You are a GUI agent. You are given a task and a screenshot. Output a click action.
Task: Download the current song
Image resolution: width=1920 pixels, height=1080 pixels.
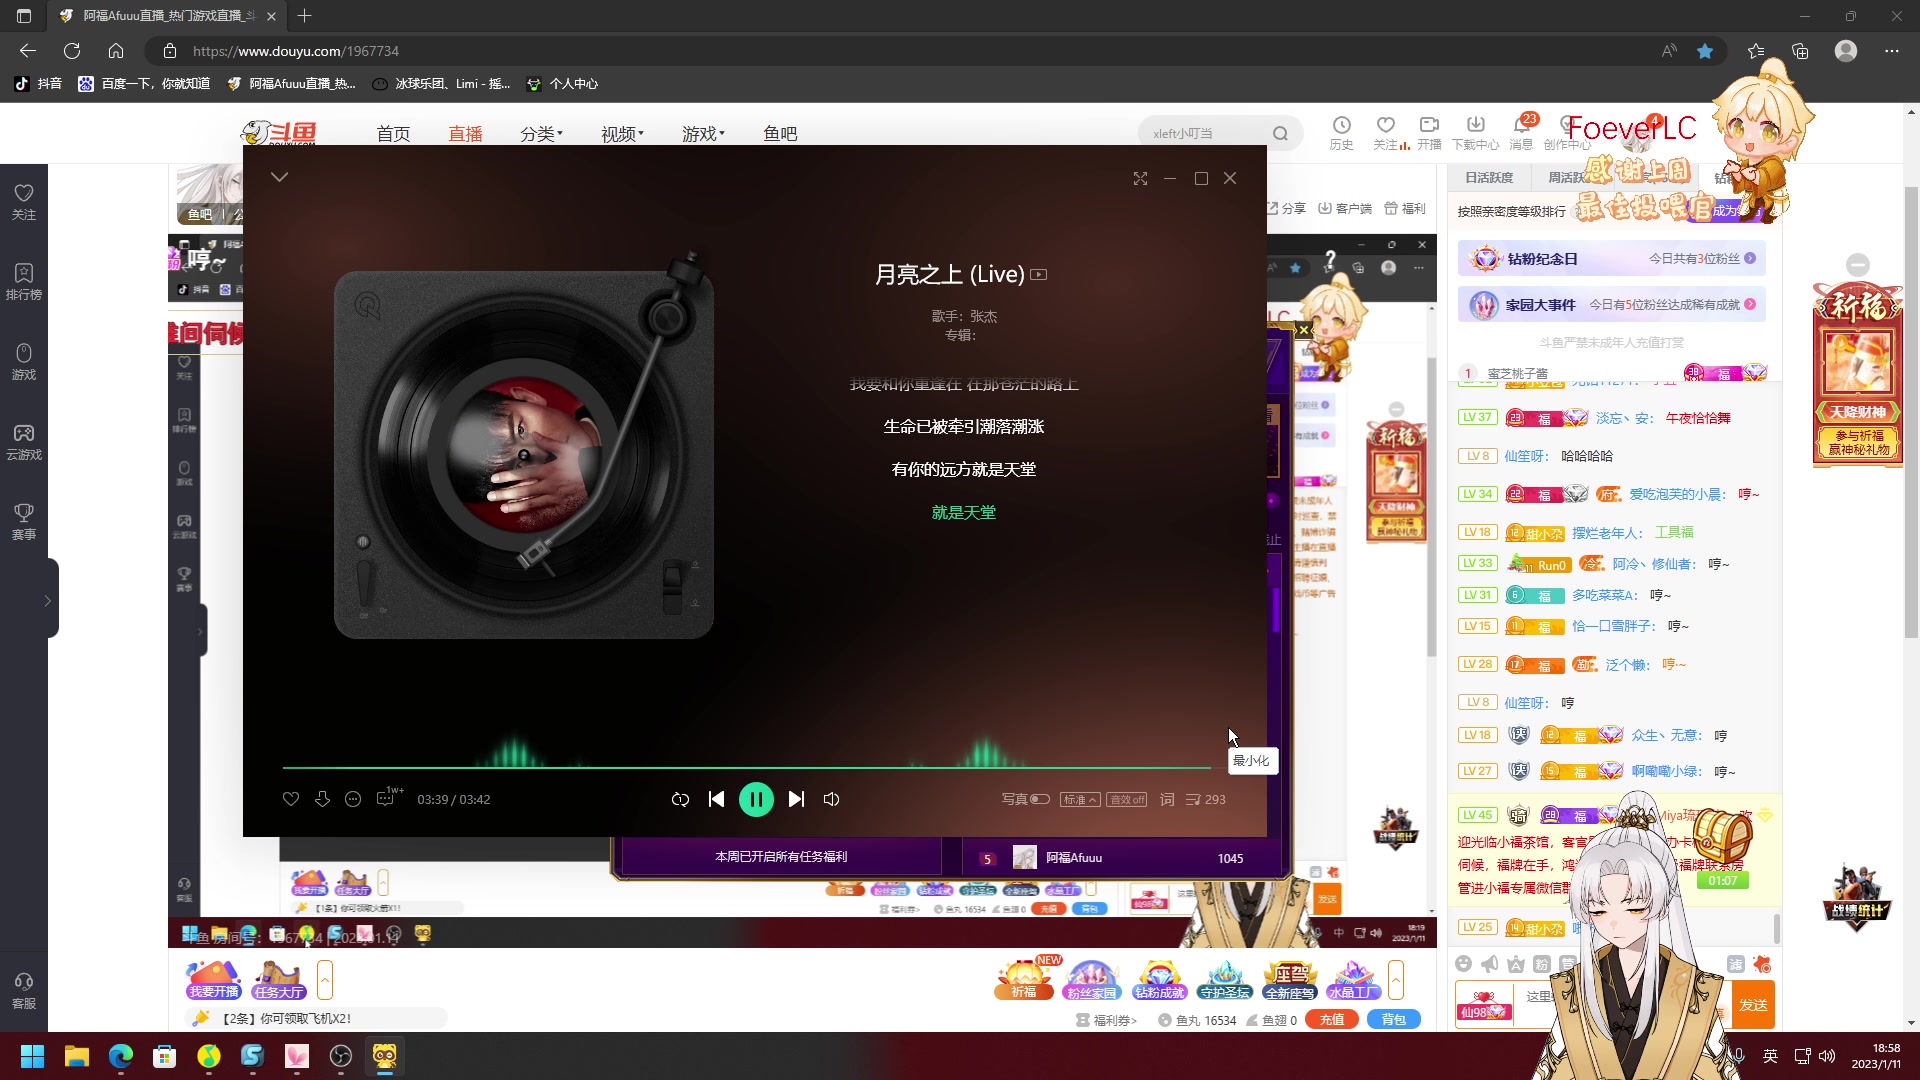(x=322, y=799)
